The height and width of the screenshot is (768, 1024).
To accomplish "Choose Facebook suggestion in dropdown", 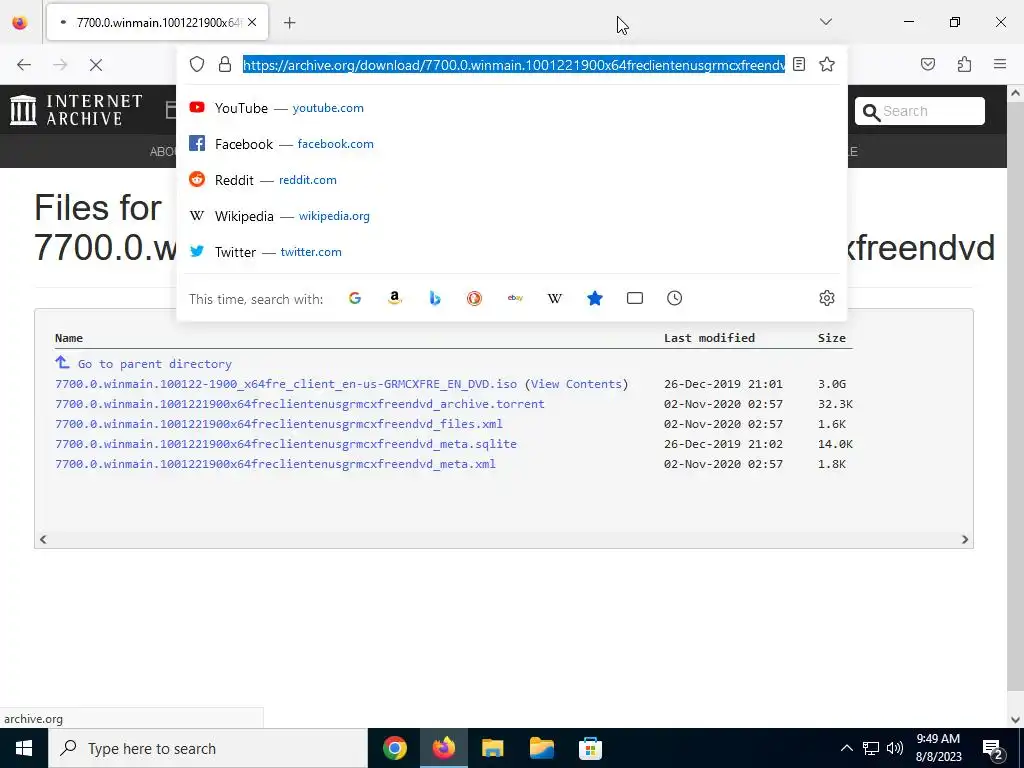I will pos(512,144).
